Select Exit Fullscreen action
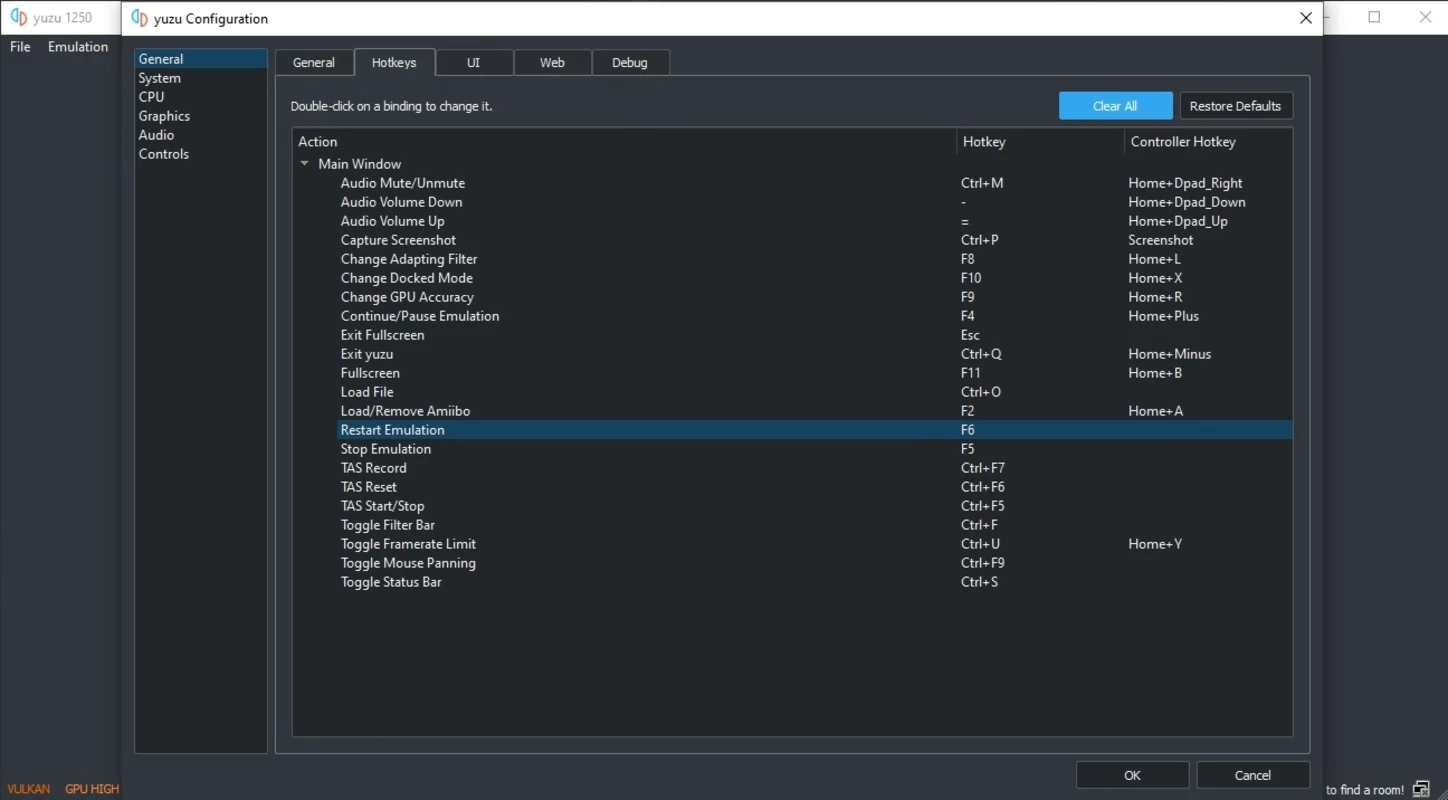The width and height of the screenshot is (1448, 800). tap(383, 335)
